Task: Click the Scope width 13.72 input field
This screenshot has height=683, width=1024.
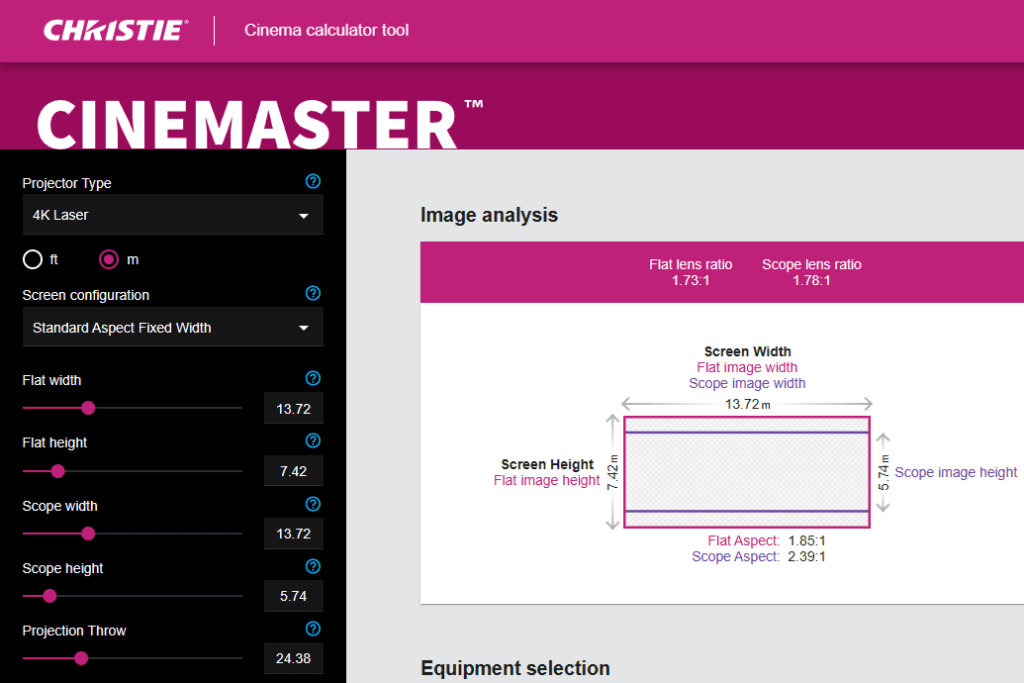Action: coord(293,533)
